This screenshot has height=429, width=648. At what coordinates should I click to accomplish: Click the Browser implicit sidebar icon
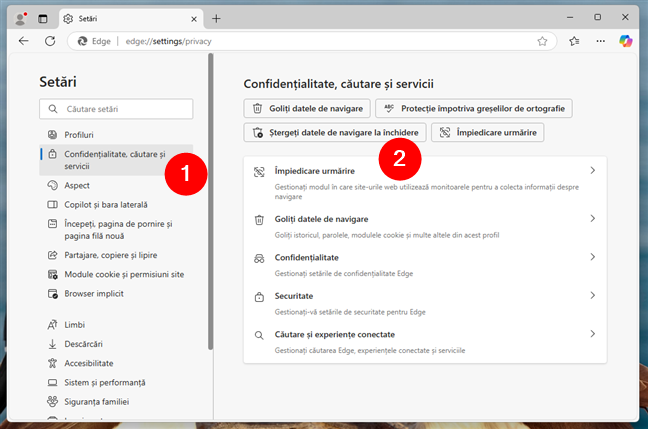pos(52,294)
